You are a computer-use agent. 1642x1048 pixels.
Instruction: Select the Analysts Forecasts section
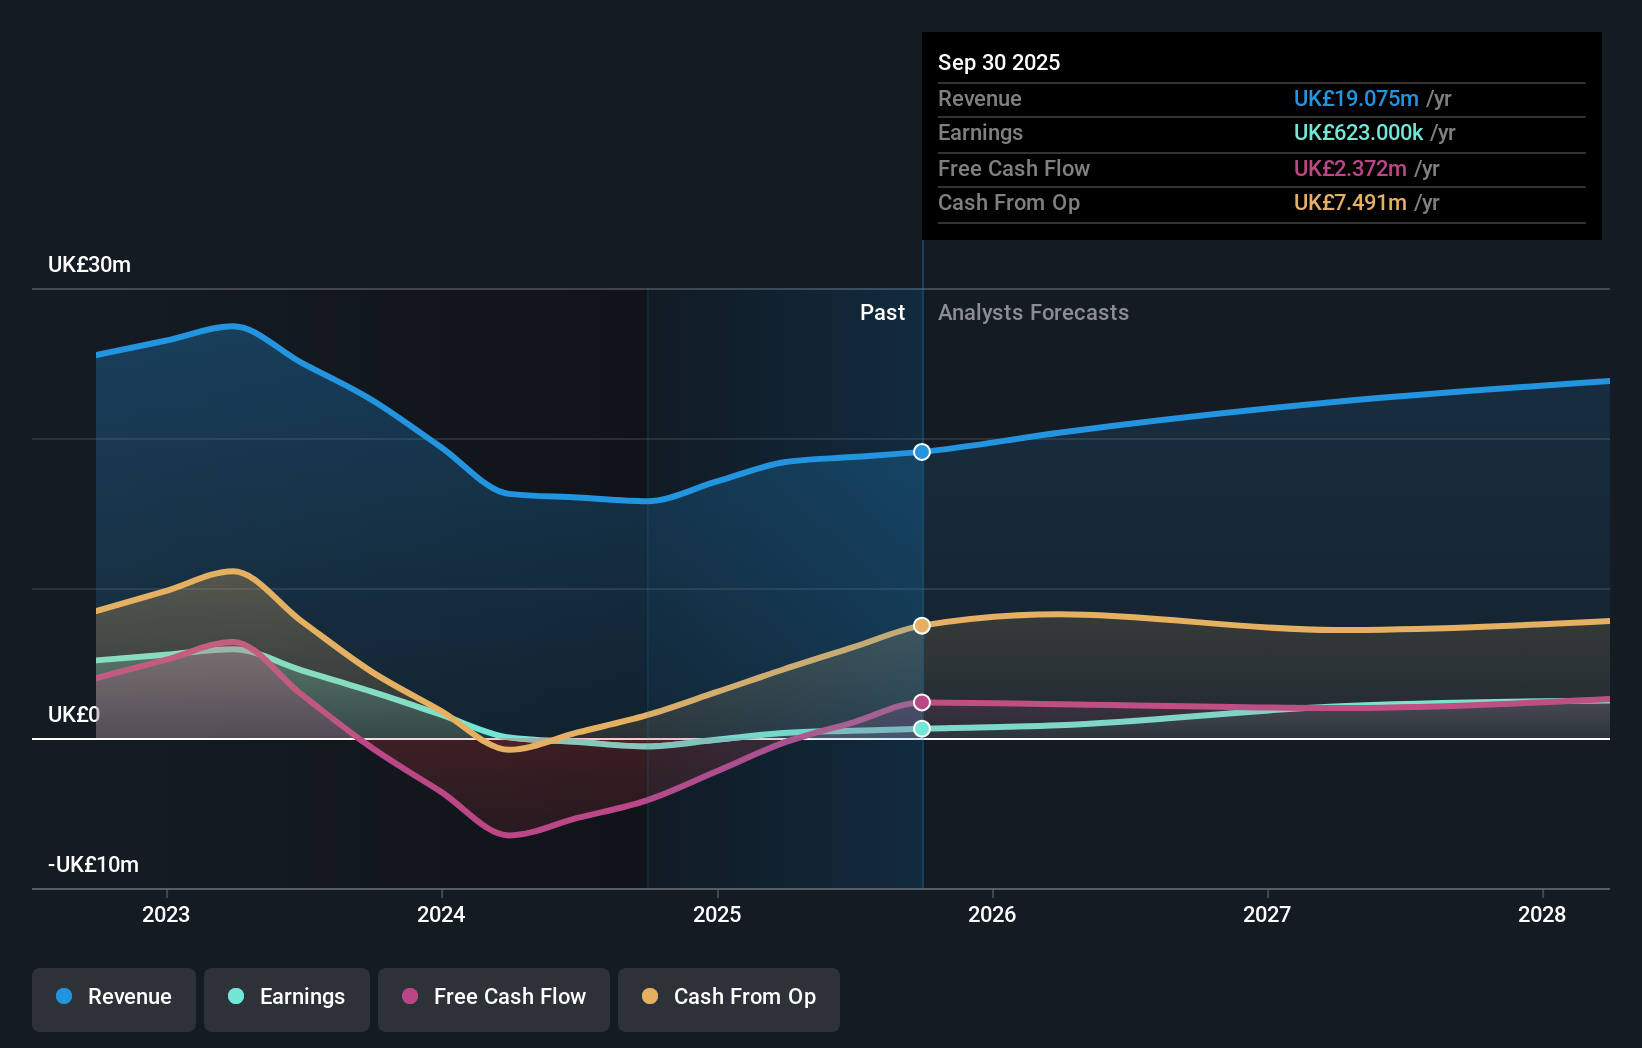pyautogui.click(x=1033, y=312)
